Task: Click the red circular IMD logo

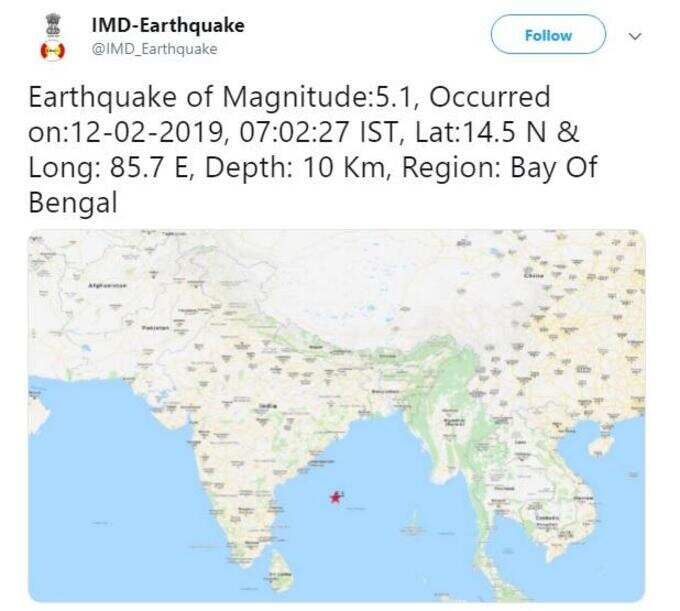Action: pos(52,51)
